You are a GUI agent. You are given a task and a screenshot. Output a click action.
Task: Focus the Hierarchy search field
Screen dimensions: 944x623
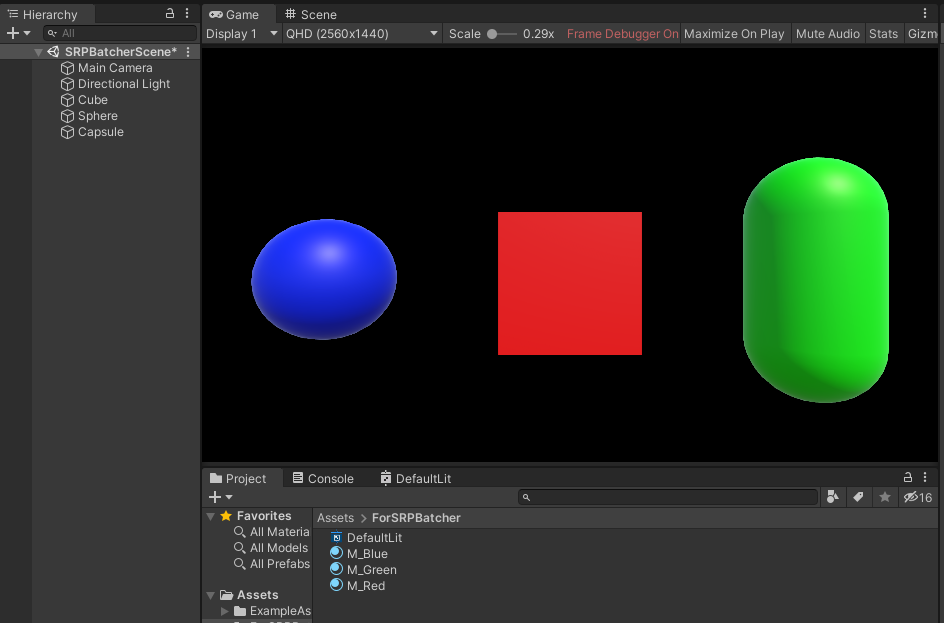pos(120,34)
